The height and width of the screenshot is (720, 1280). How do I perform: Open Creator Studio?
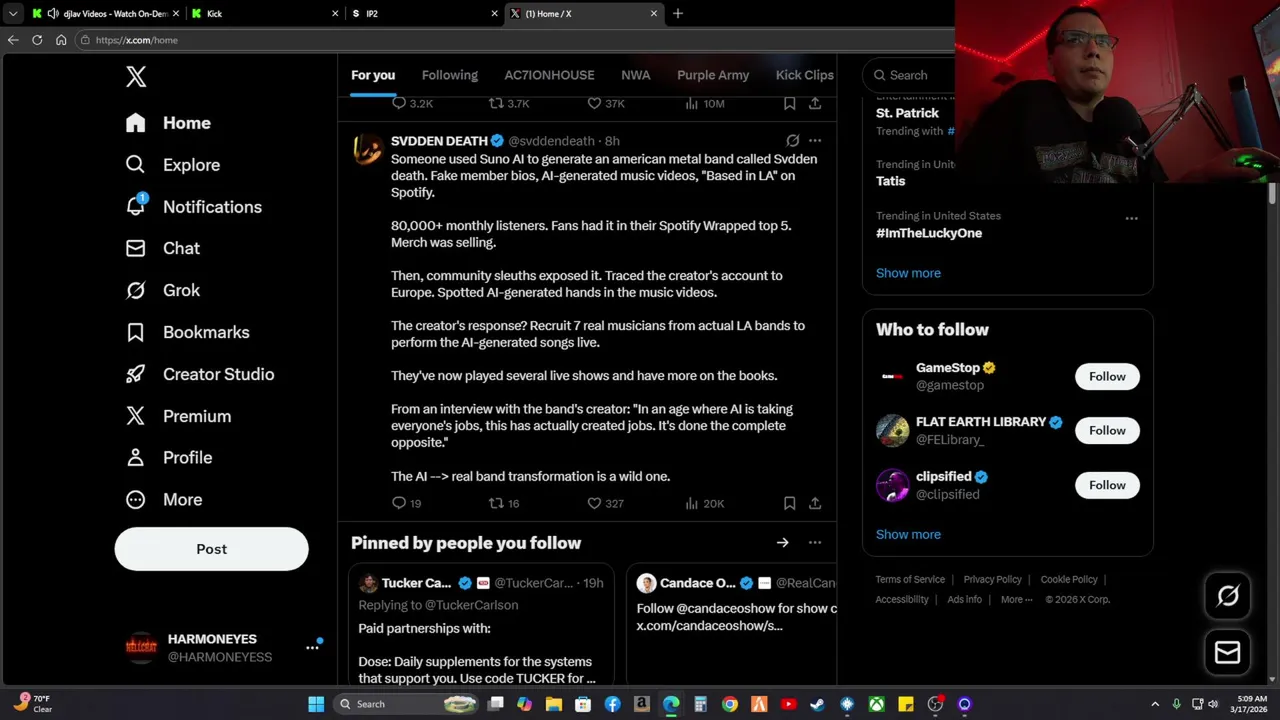tap(199, 374)
